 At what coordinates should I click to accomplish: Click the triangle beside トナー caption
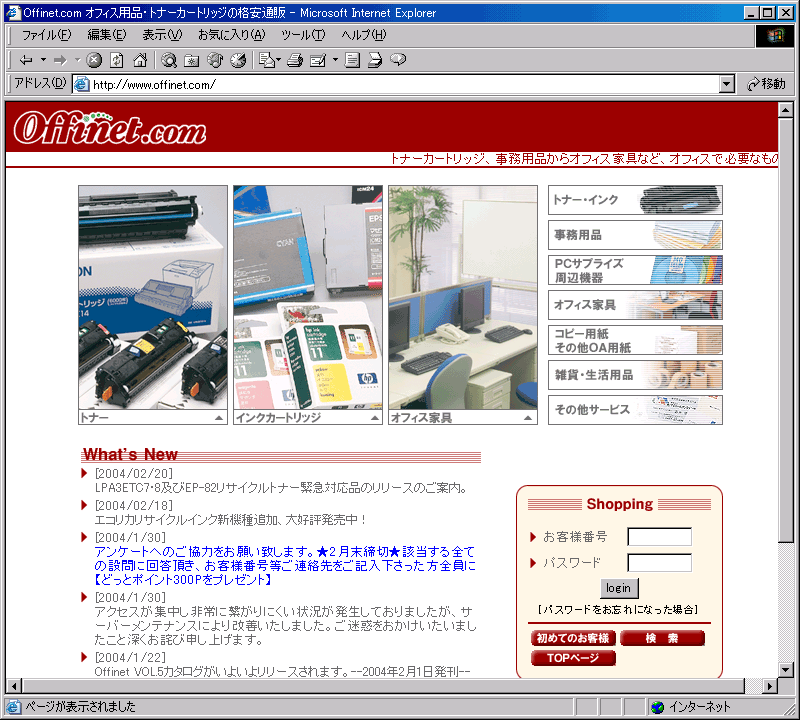[219, 418]
